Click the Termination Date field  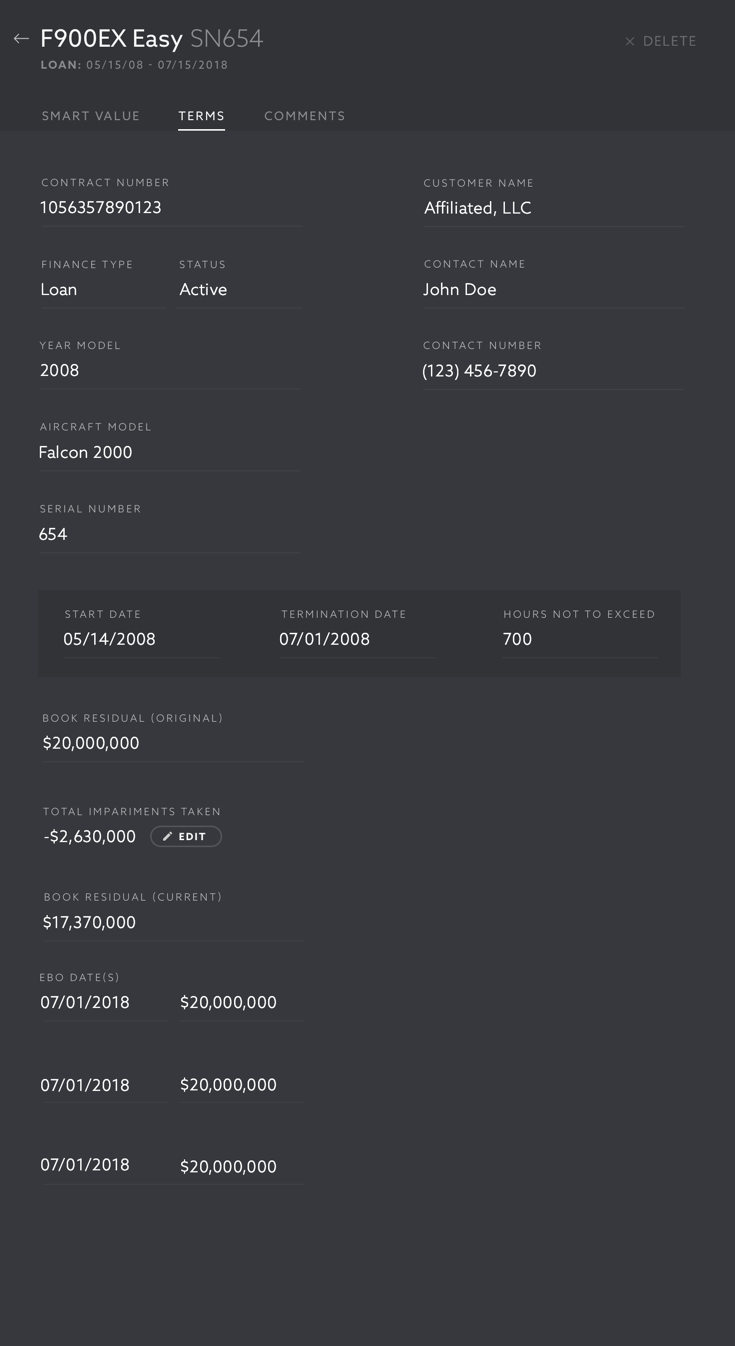coord(356,640)
